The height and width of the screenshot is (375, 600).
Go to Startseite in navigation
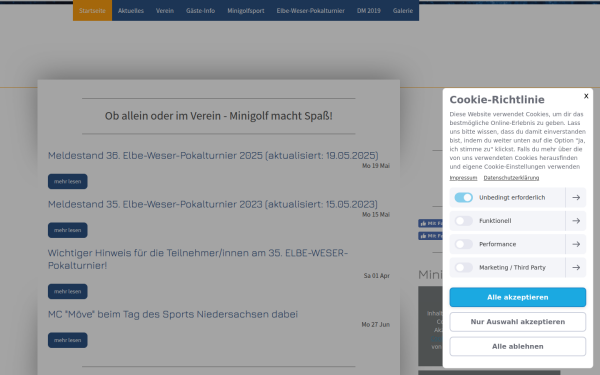(x=92, y=10)
